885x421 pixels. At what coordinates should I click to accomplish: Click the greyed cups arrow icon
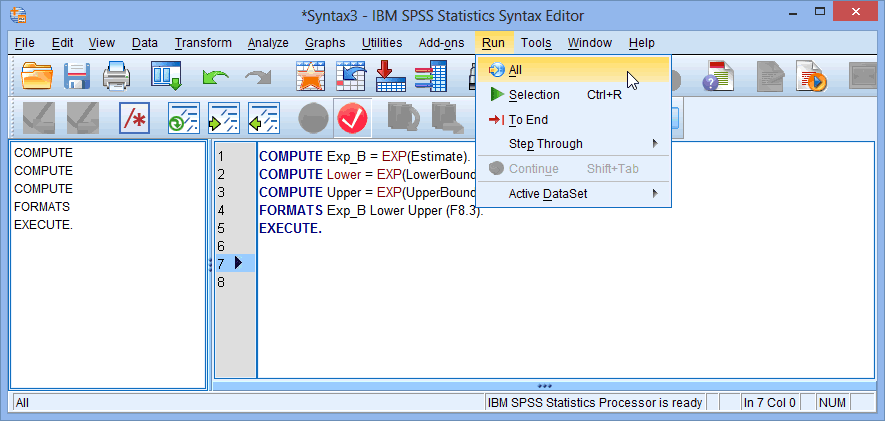pyautogui.click(x=447, y=118)
